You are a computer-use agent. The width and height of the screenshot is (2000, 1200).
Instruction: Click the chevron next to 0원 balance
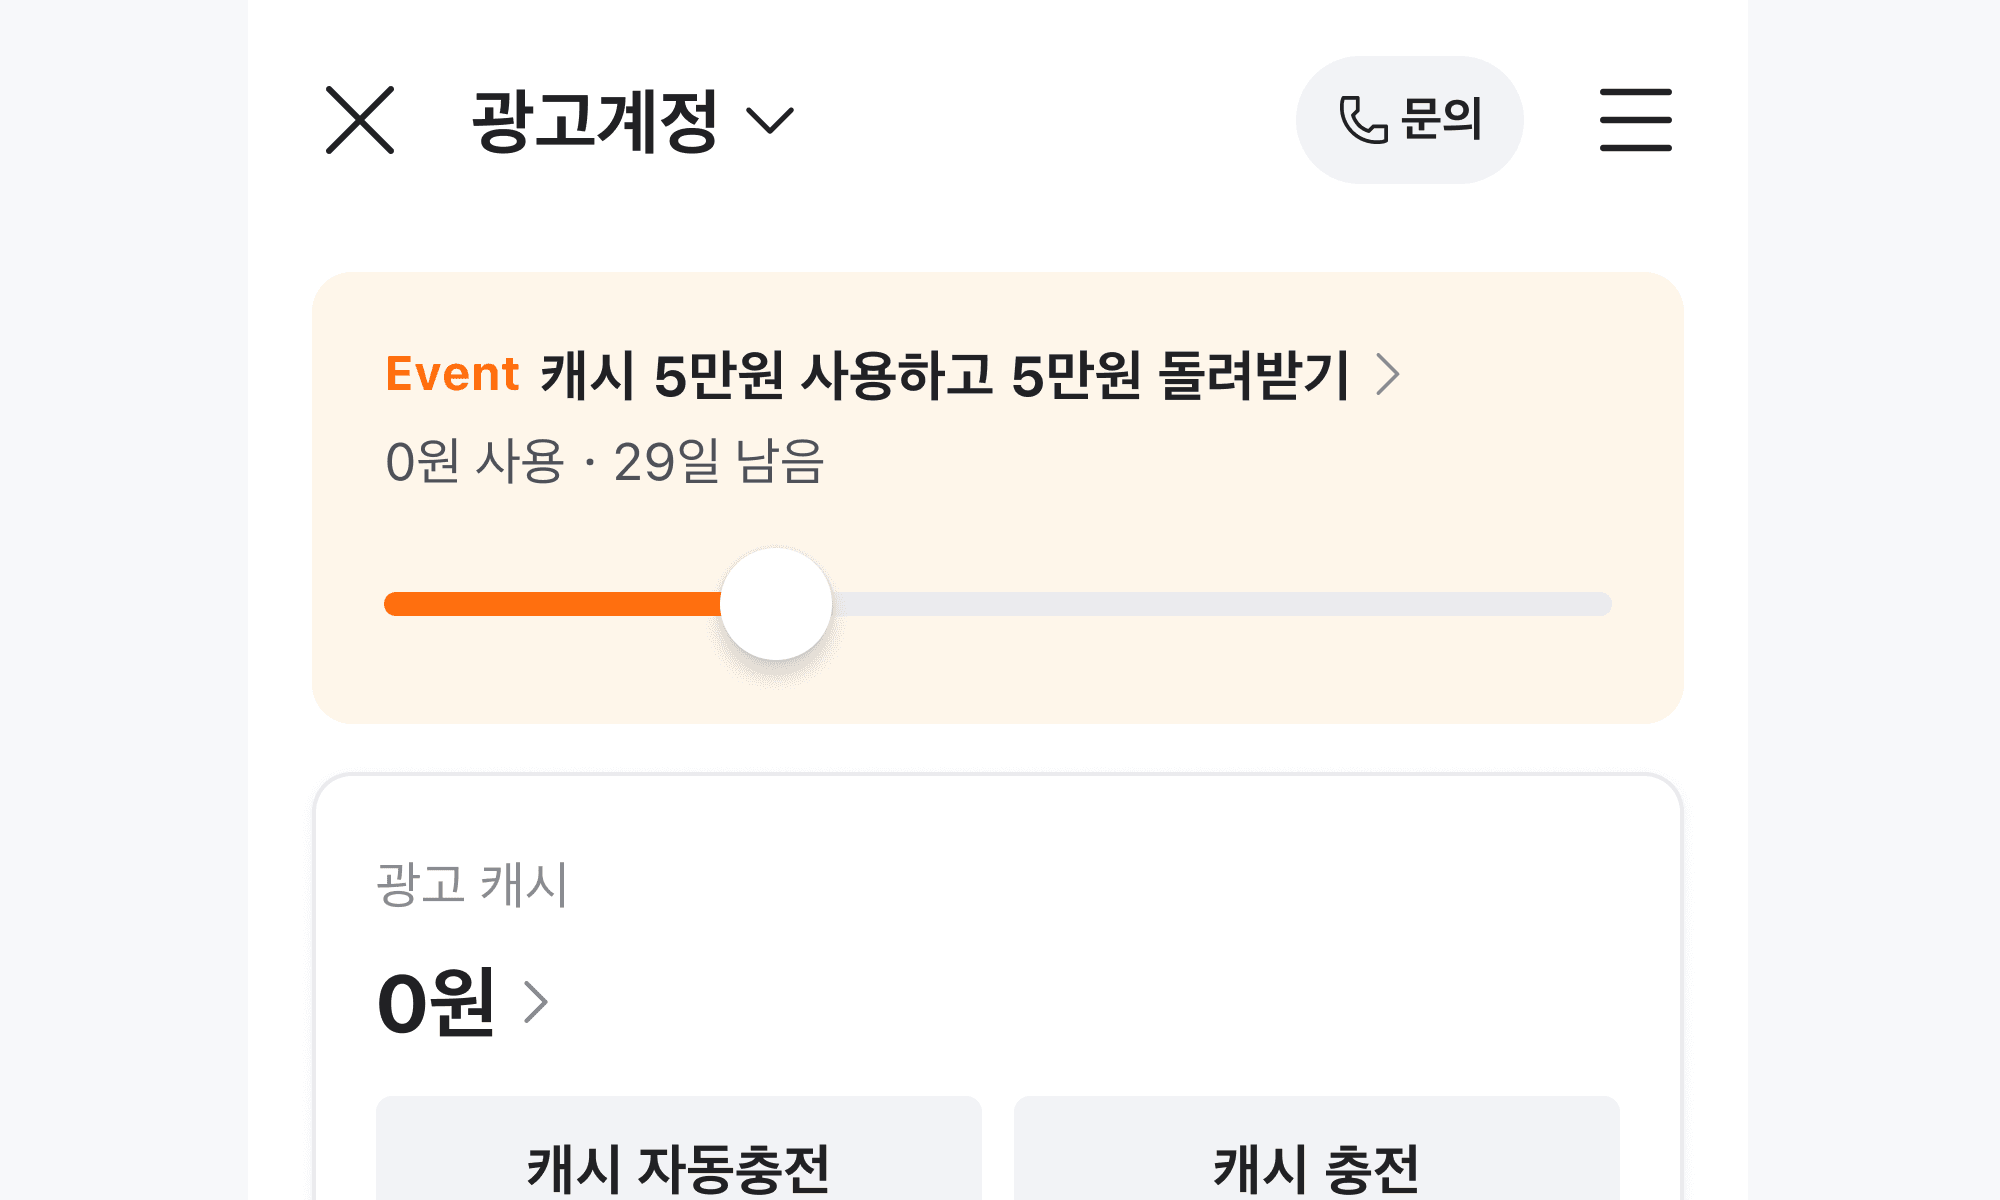[x=537, y=1002]
